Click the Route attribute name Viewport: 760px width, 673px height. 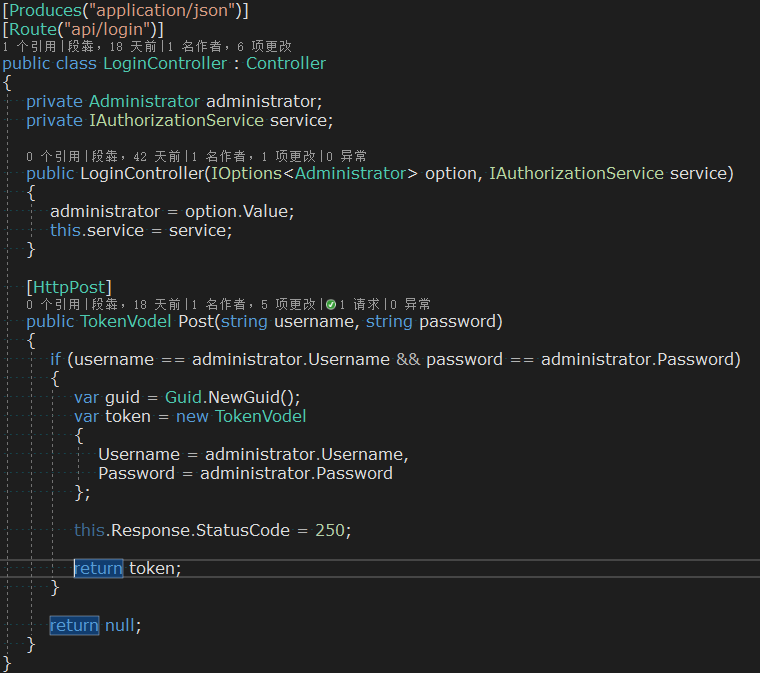click(33, 30)
